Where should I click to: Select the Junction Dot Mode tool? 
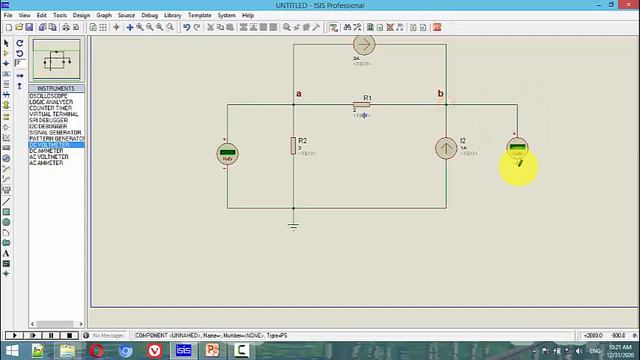click(x=6, y=63)
